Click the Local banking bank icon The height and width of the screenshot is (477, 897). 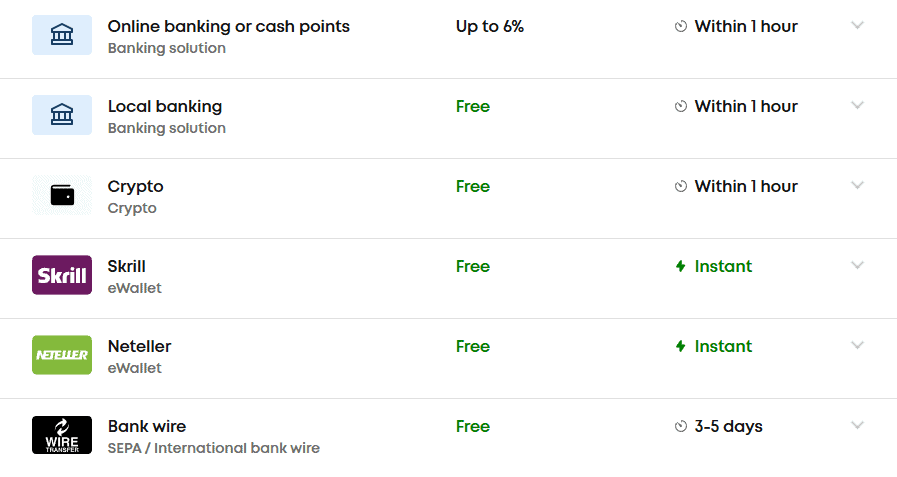[62, 116]
